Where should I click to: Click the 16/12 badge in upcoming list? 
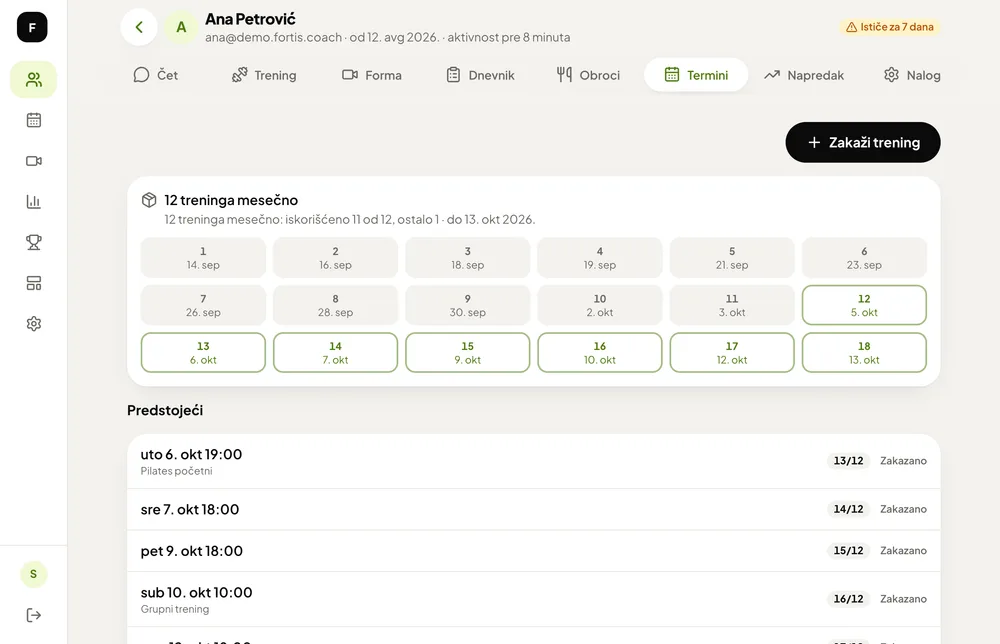(848, 599)
